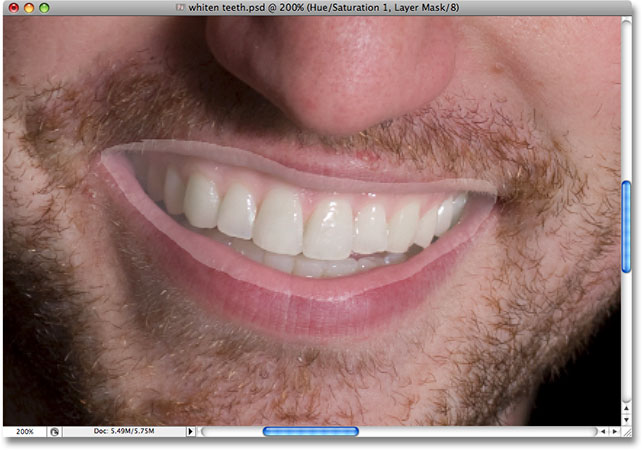The width and height of the screenshot is (642, 450).
Task: Click the zoom percentage field showing 200%
Action: pos(25,432)
